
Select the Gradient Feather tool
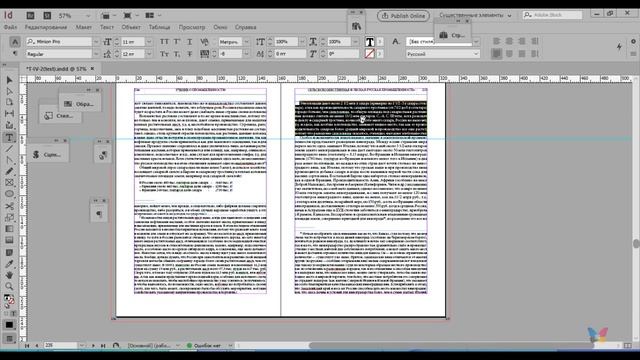pyautogui.click(x=9, y=240)
